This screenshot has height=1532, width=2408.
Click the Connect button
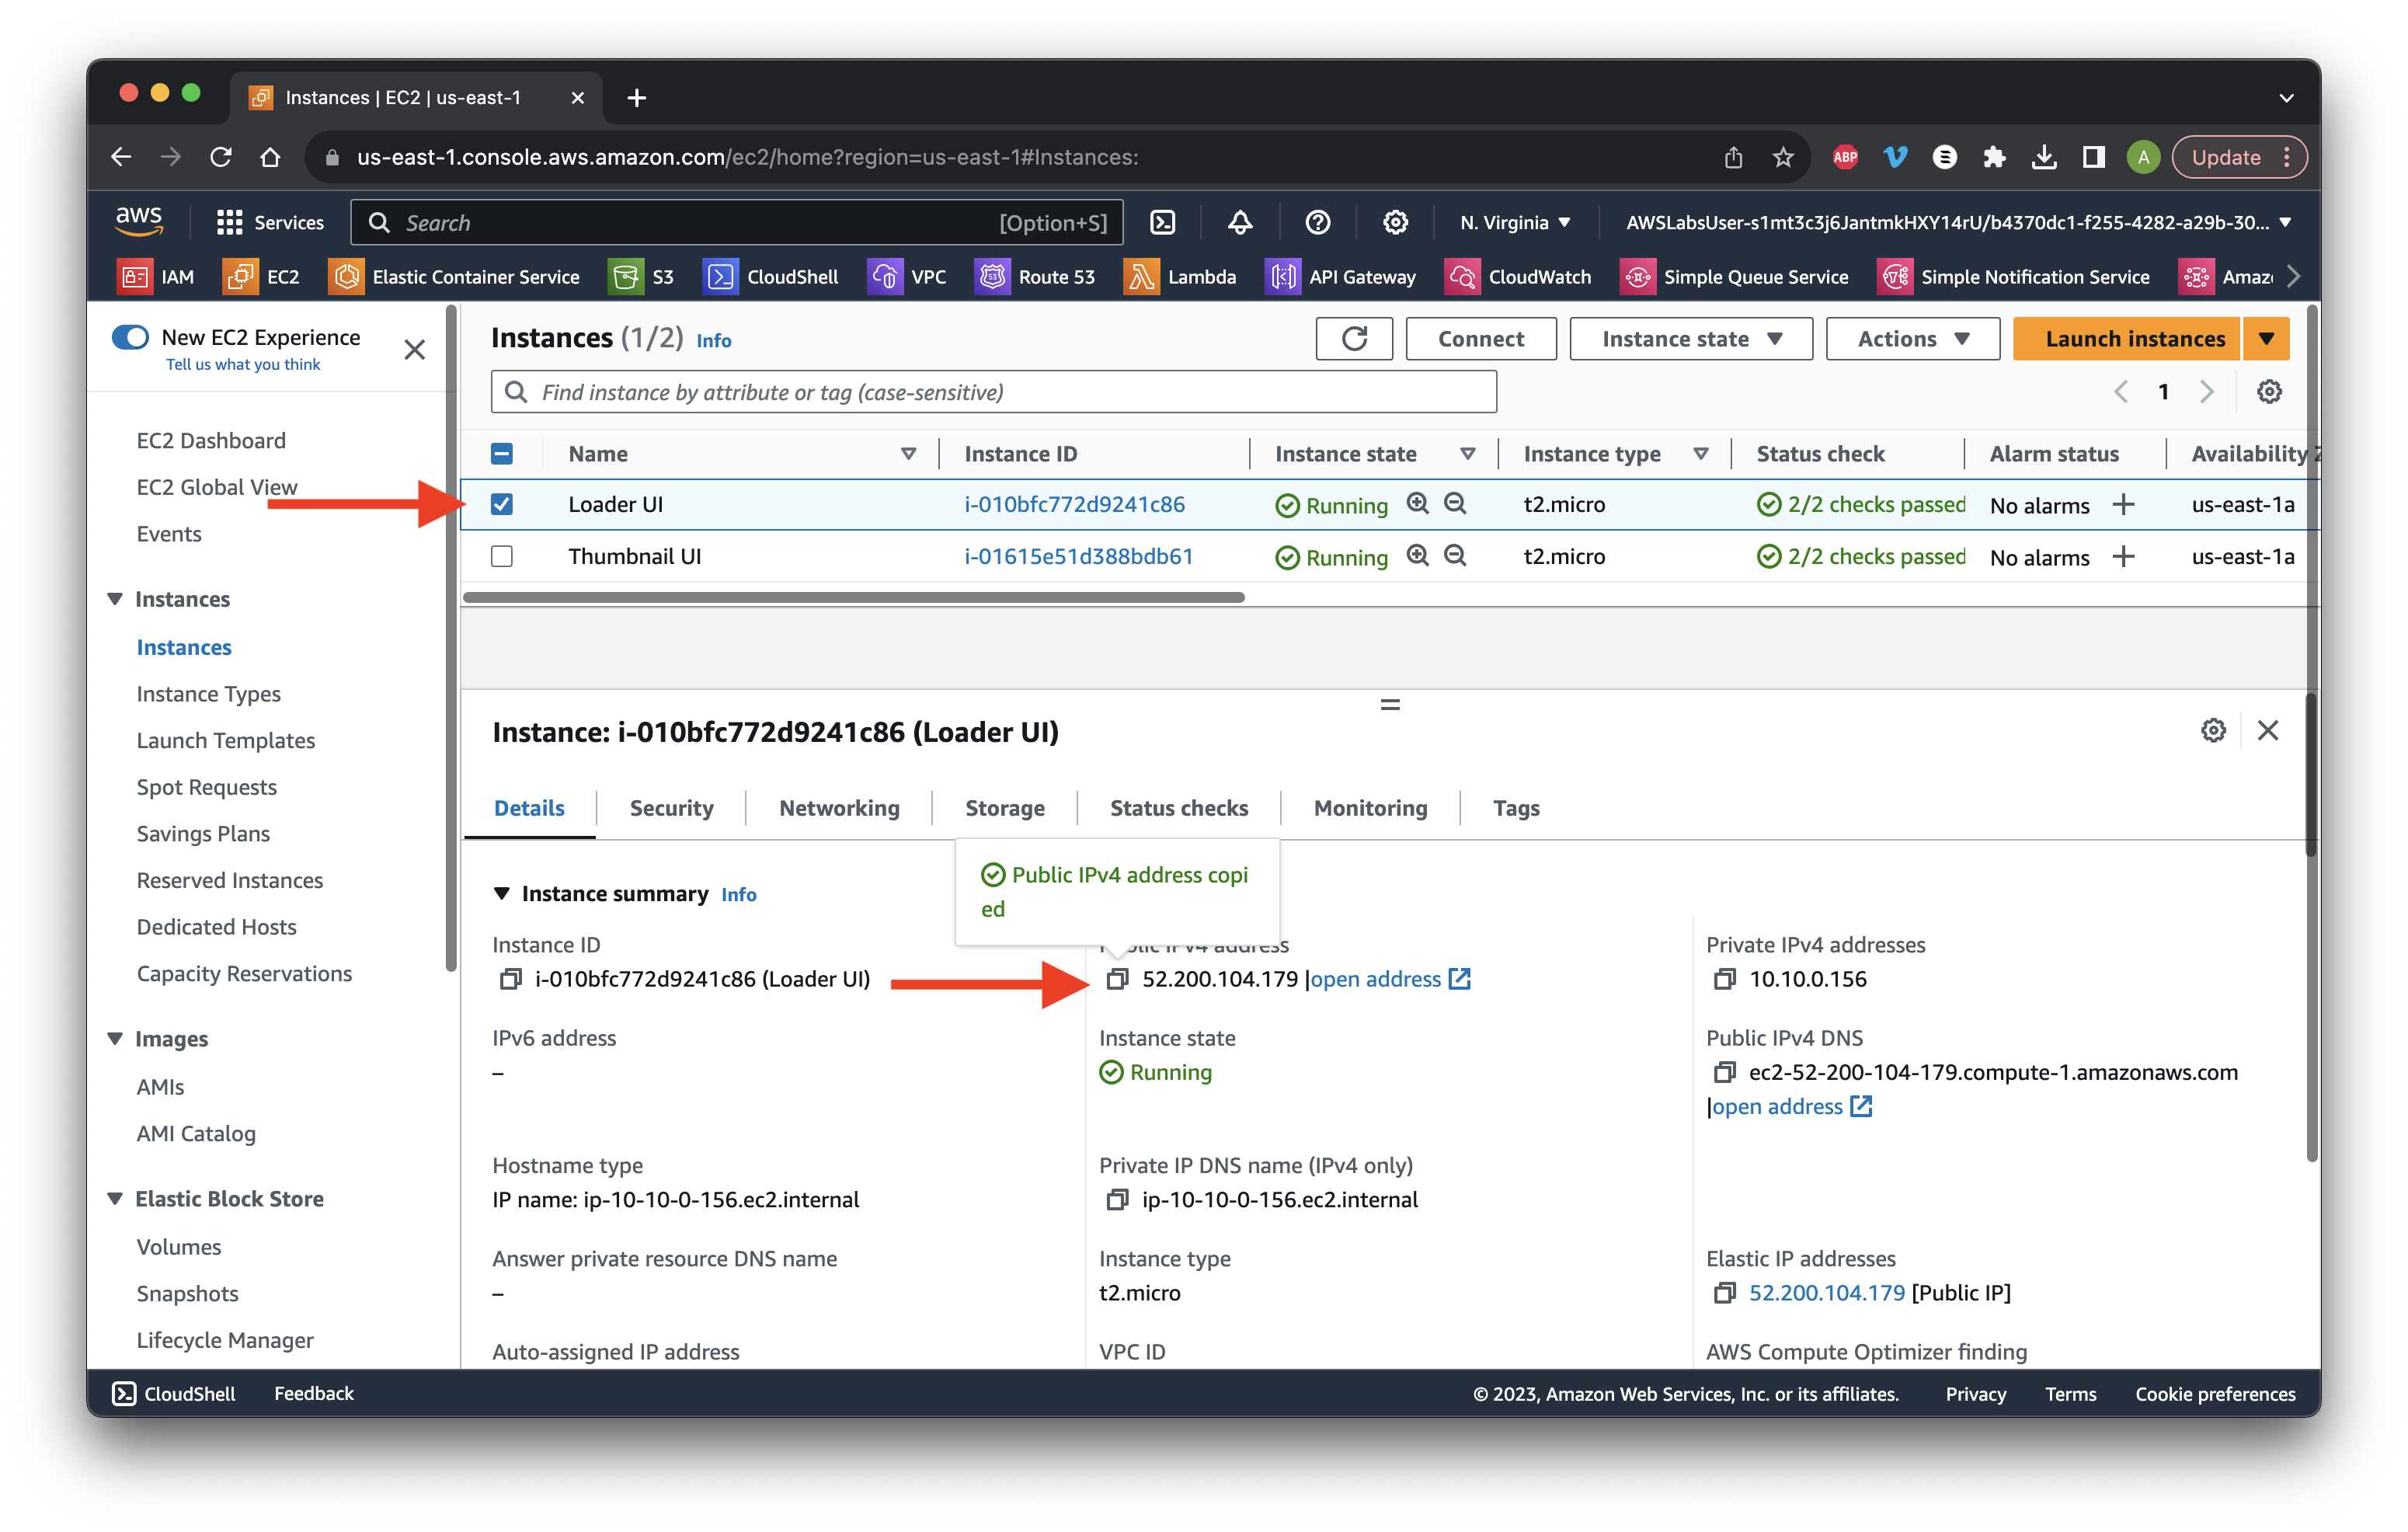click(x=1480, y=339)
